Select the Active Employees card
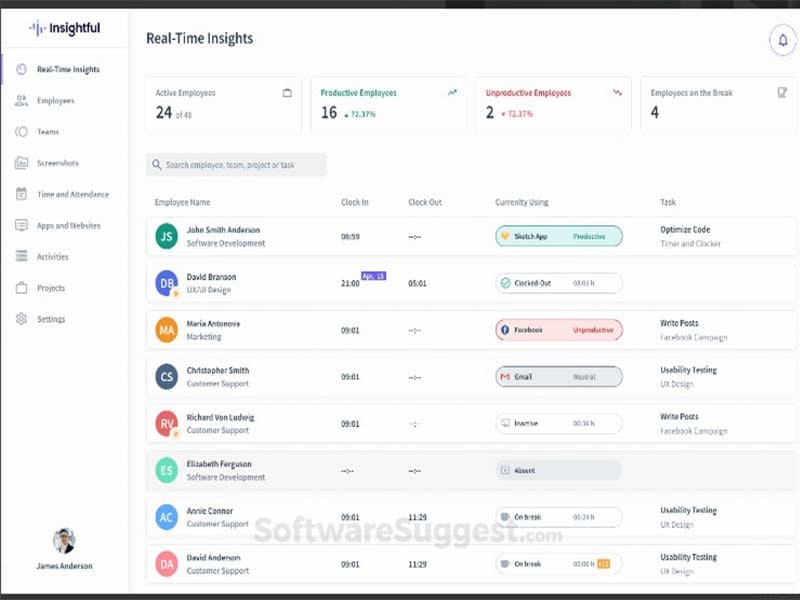 [223, 105]
